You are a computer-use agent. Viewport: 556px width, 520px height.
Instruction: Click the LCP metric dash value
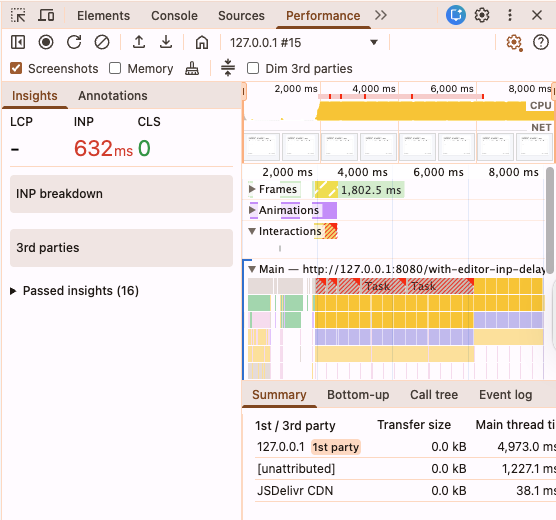(x=15, y=149)
